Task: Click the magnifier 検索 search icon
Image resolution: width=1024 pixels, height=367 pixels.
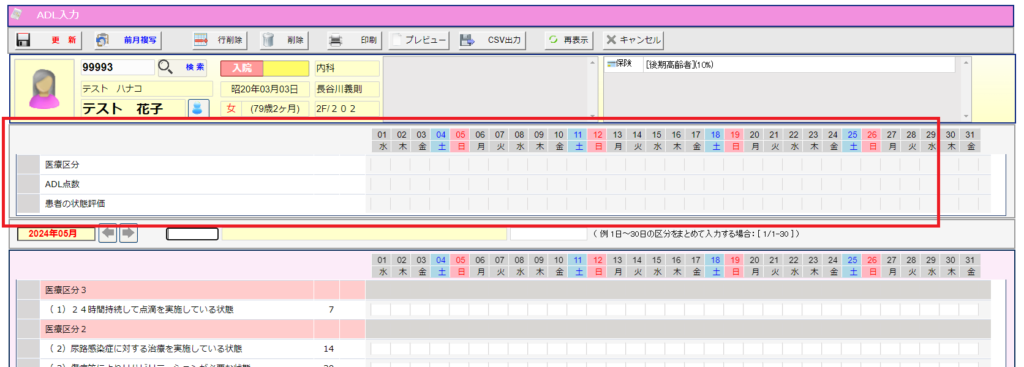Action: [166, 67]
